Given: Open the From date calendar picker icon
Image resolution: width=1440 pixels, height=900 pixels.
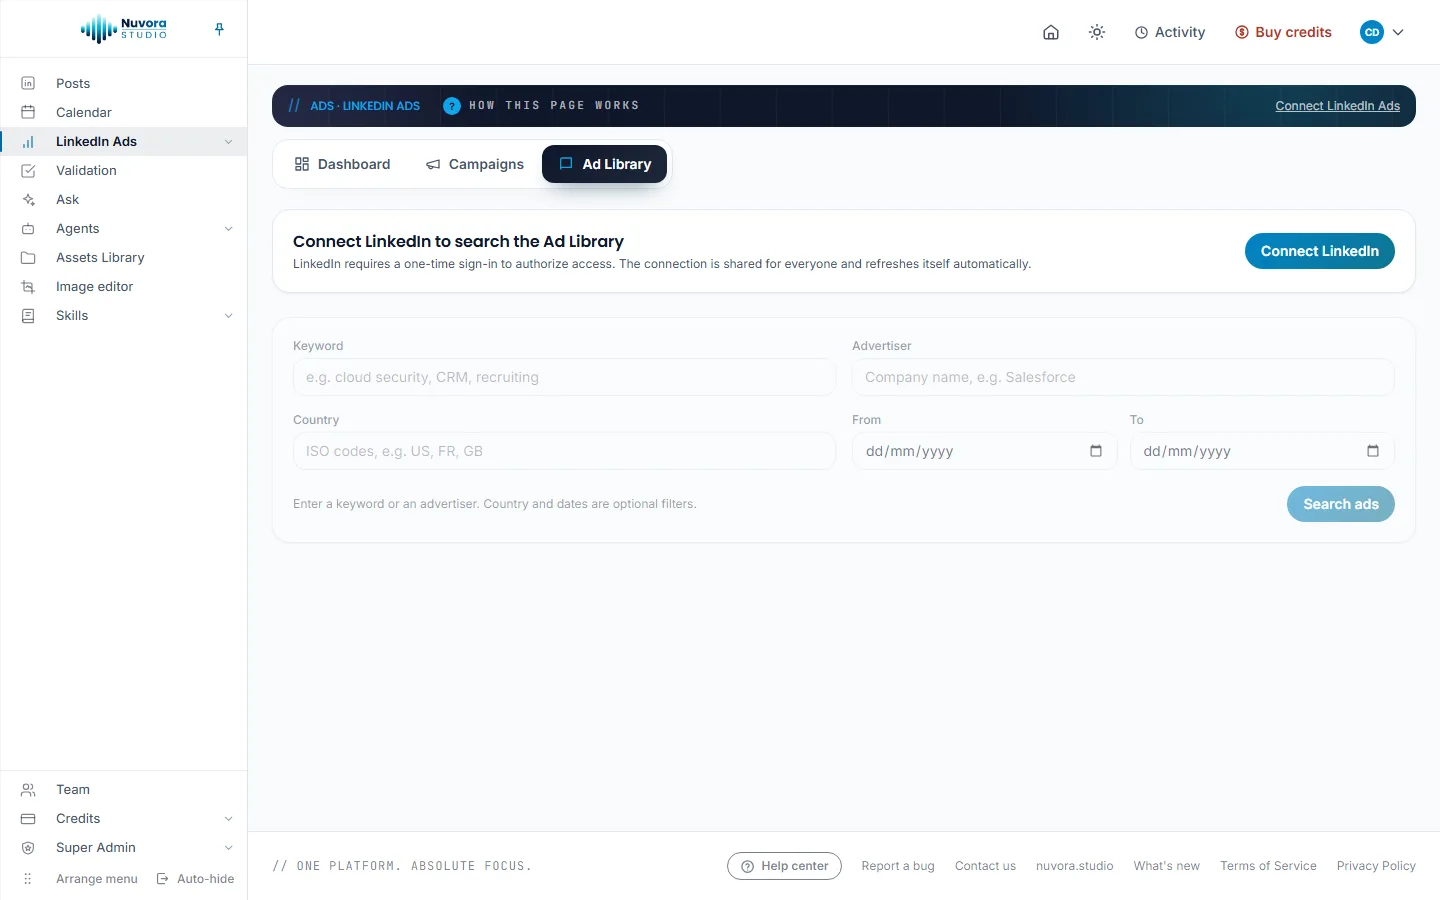Looking at the screenshot, I should (x=1096, y=451).
